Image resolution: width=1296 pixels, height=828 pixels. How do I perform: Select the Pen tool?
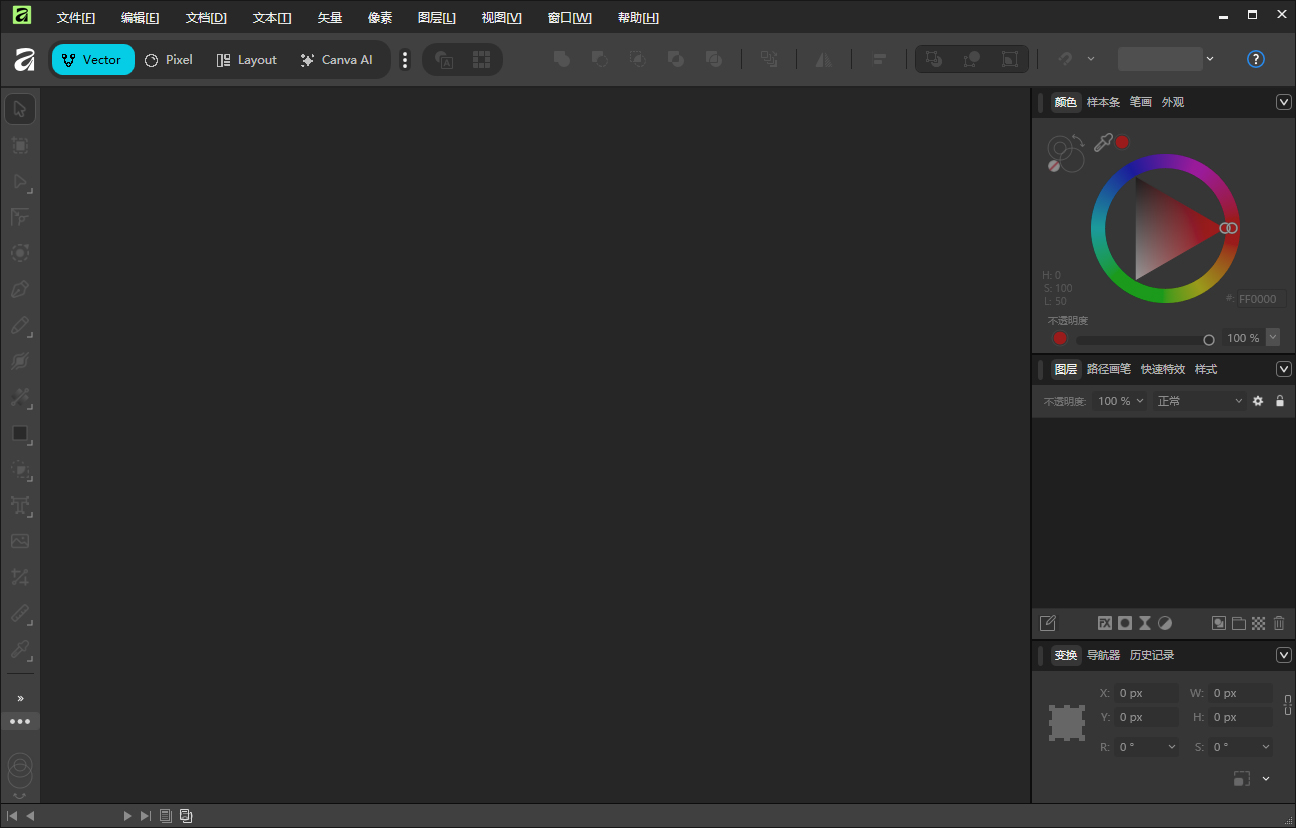point(20,289)
